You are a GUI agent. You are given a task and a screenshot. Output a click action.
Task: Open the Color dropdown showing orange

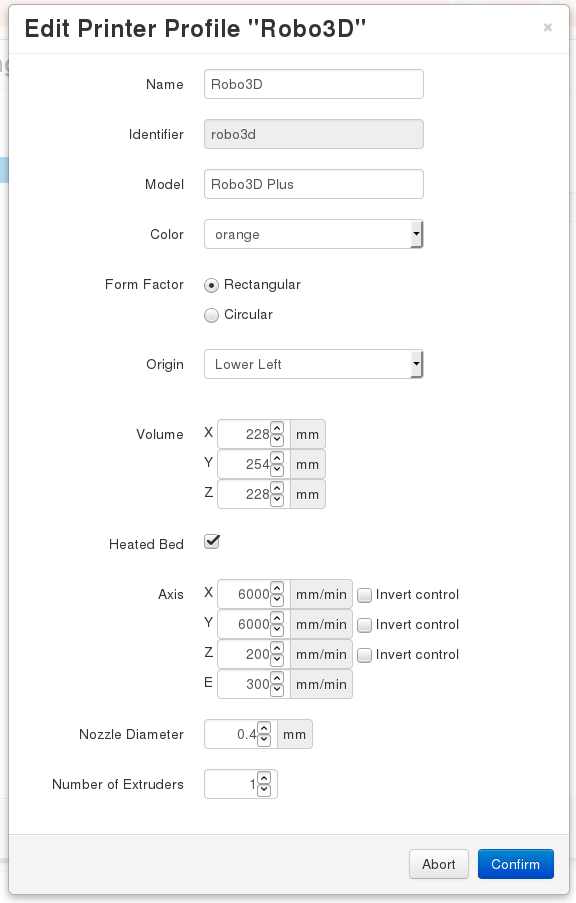(314, 234)
